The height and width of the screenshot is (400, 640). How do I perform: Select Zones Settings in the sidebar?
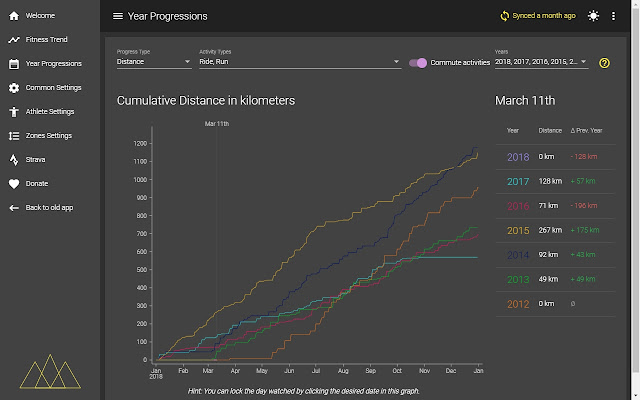click(48, 136)
